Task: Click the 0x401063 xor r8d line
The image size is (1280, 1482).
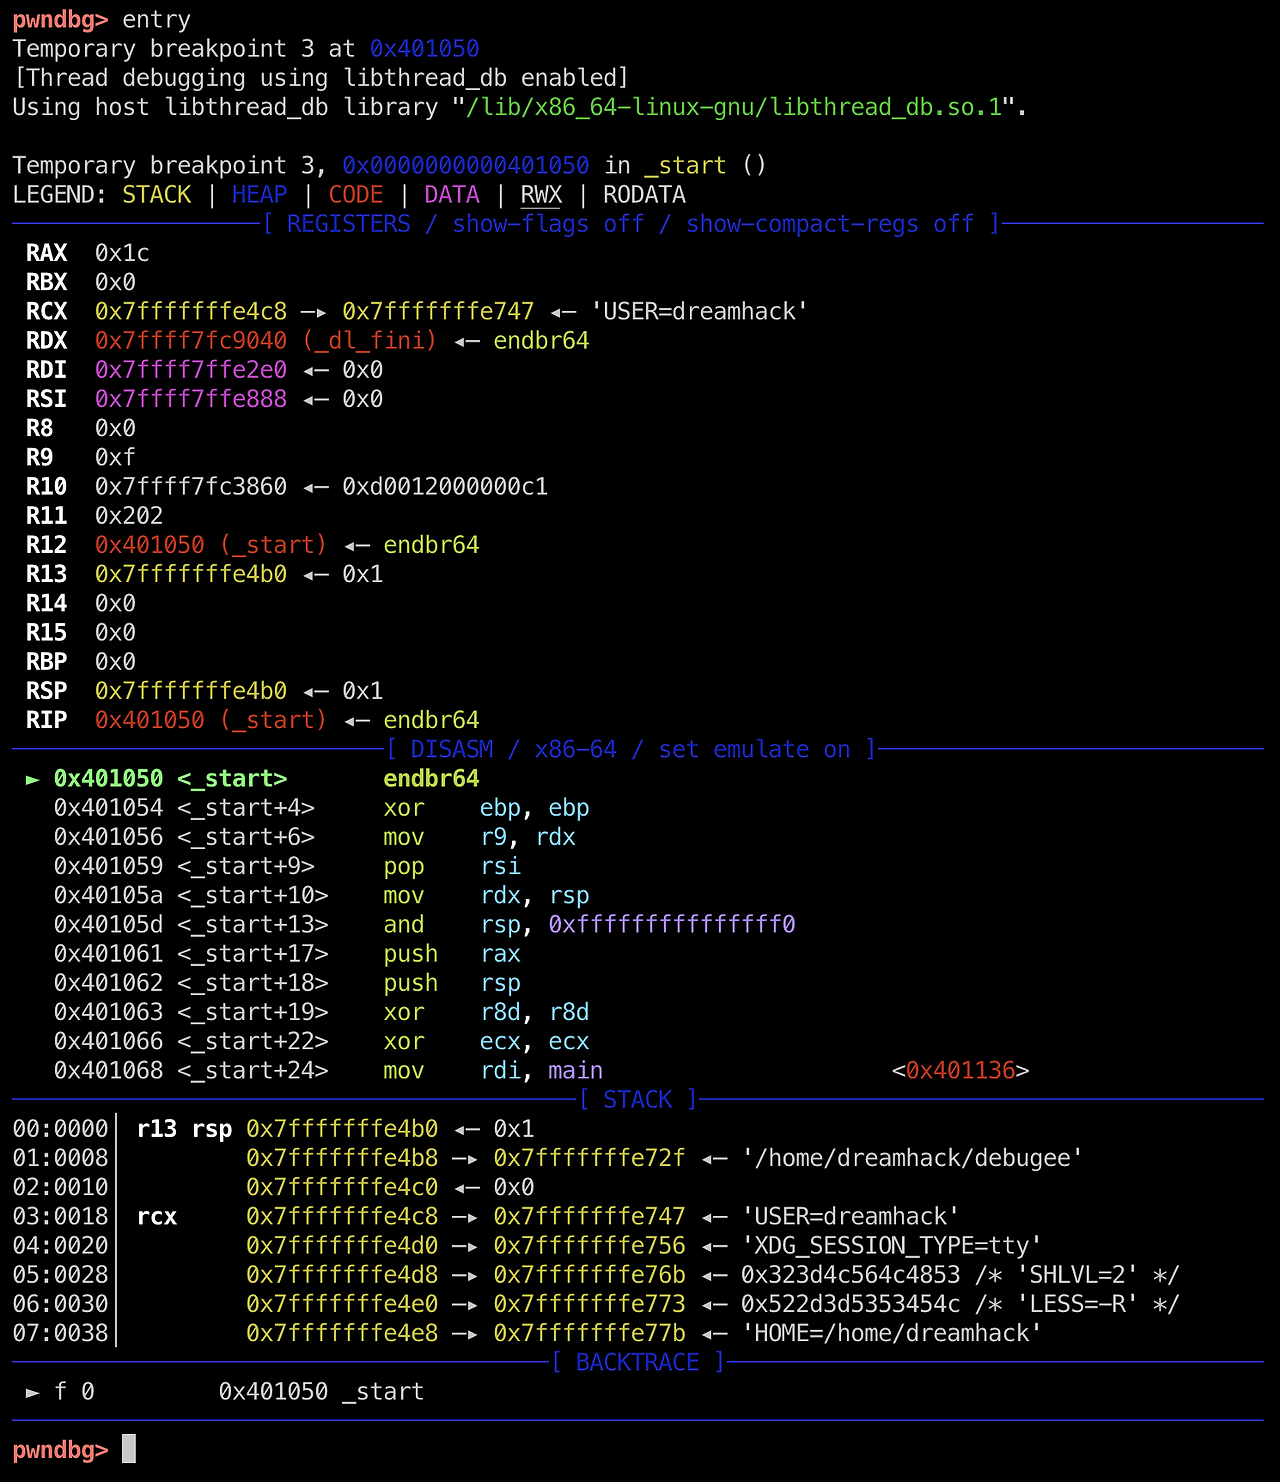Action: pyautogui.click(x=321, y=1012)
